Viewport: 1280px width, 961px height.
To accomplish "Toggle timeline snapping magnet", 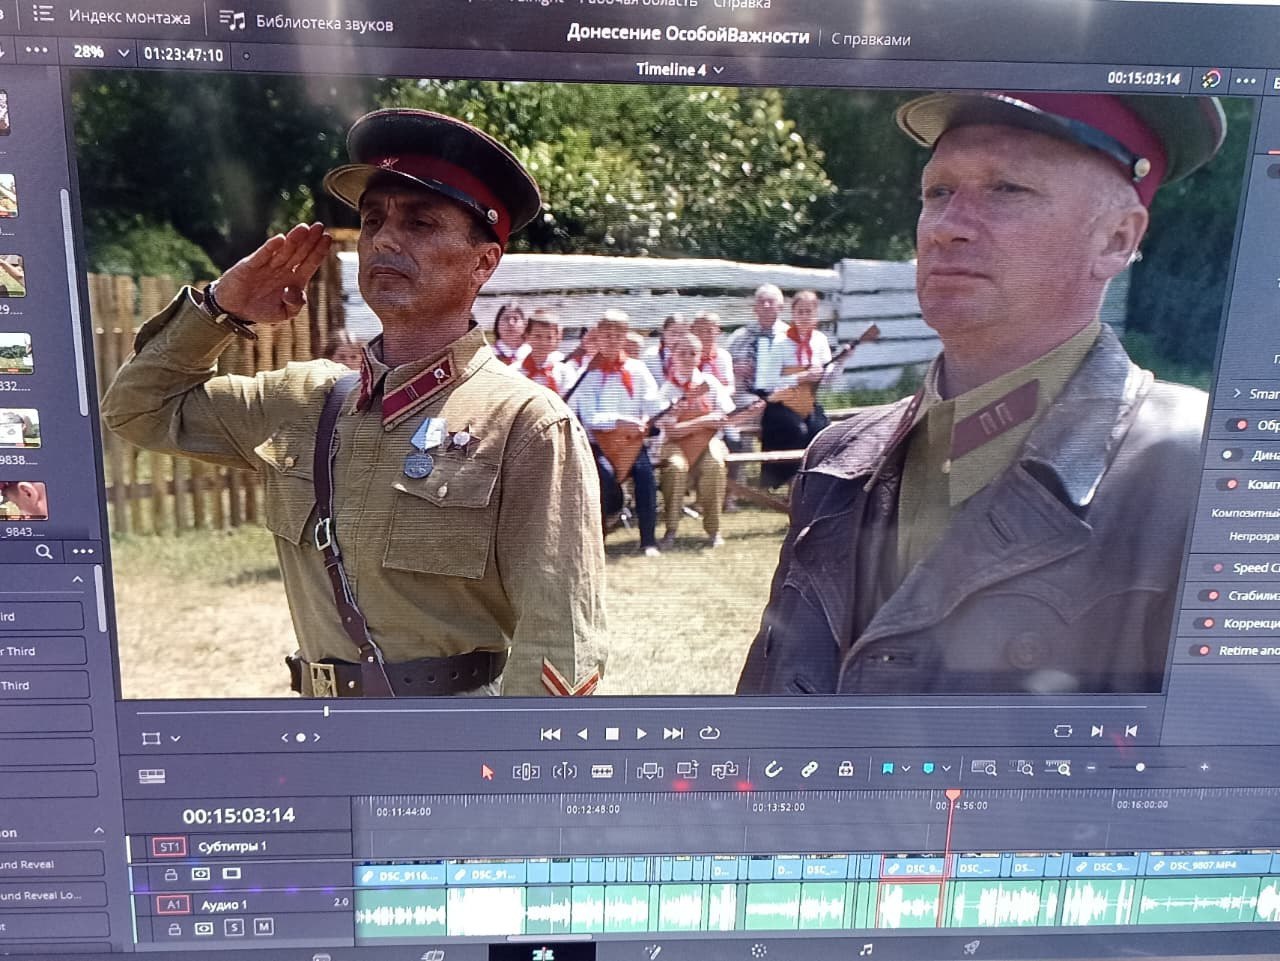I will pos(773,769).
